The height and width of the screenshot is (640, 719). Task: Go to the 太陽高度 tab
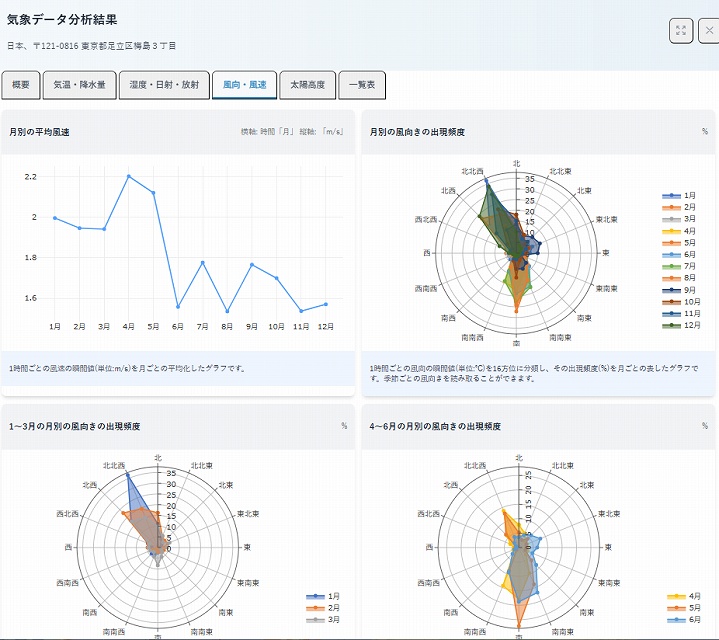tap(307, 86)
